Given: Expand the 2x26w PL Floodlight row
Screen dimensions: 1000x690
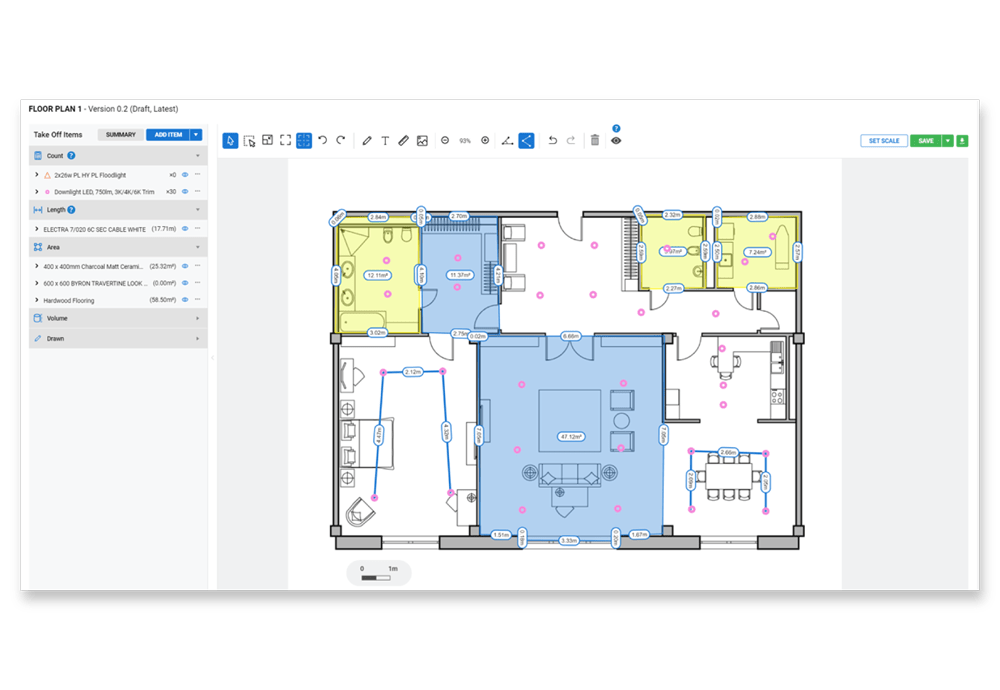Looking at the screenshot, I should [x=36, y=175].
